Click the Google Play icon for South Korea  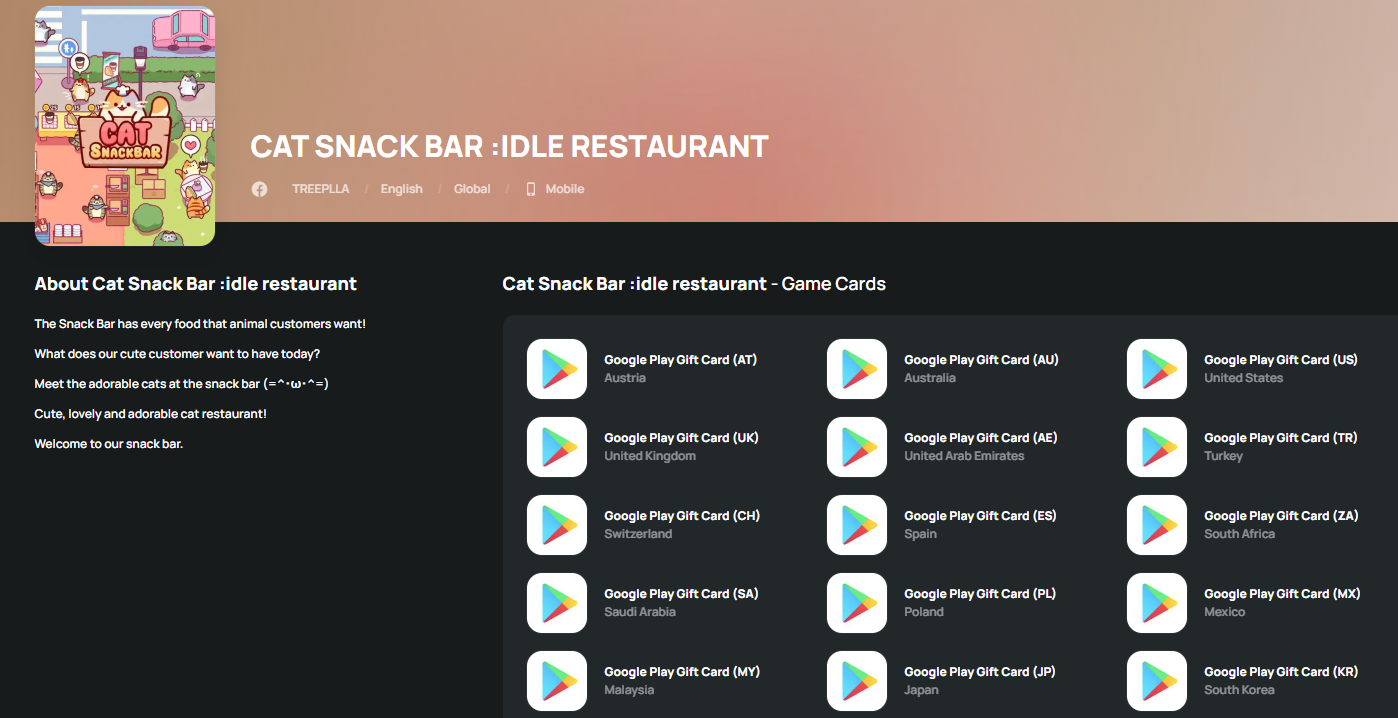point(1157,681)
